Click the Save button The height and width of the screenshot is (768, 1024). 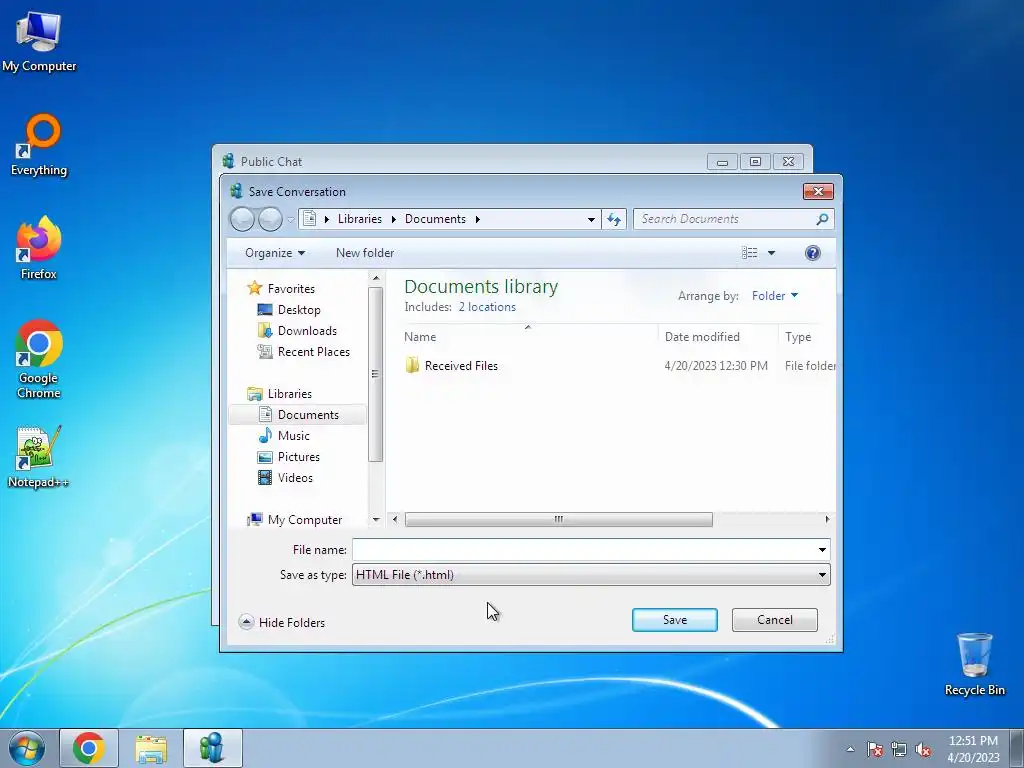coord(675,620)
